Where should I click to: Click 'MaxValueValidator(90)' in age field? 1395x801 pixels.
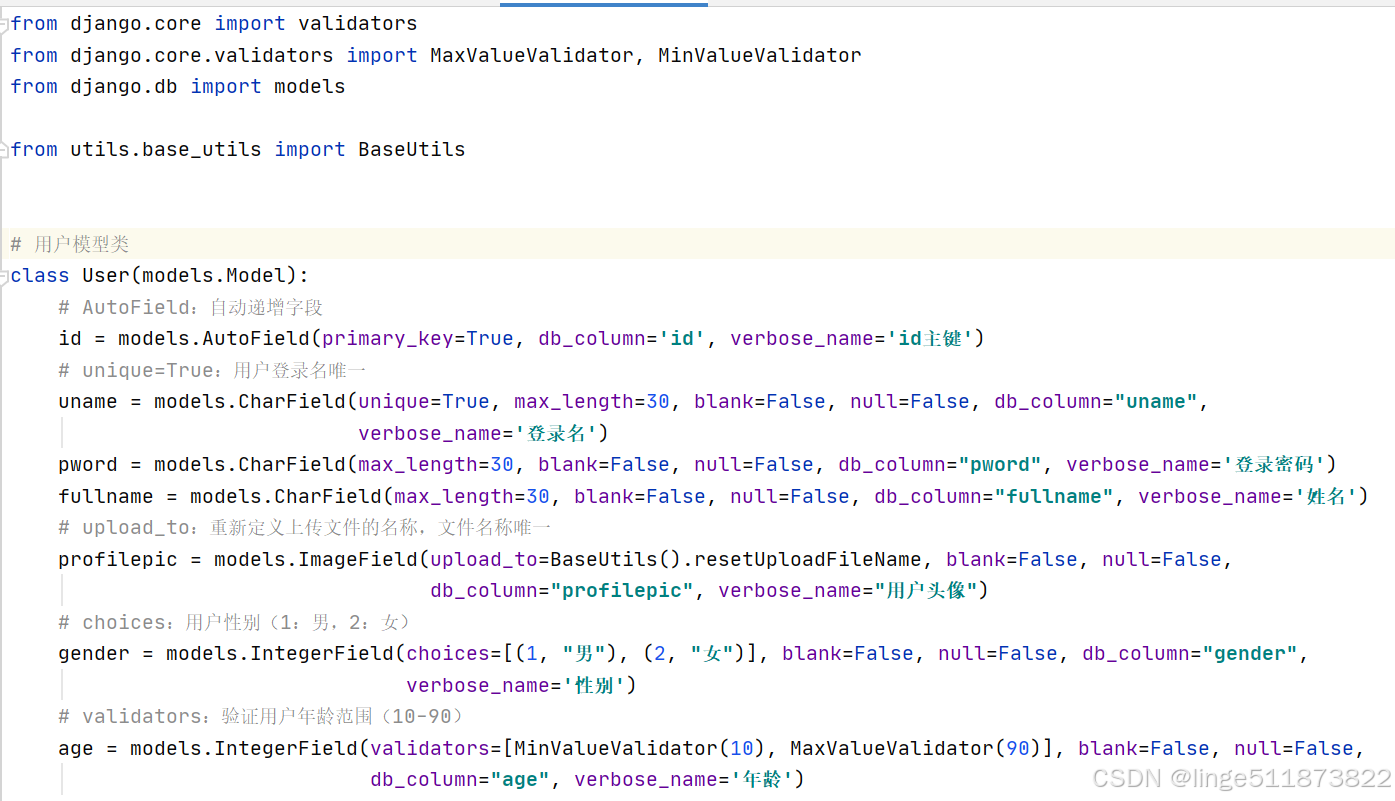pyautogui.click(x=916, y=748)
